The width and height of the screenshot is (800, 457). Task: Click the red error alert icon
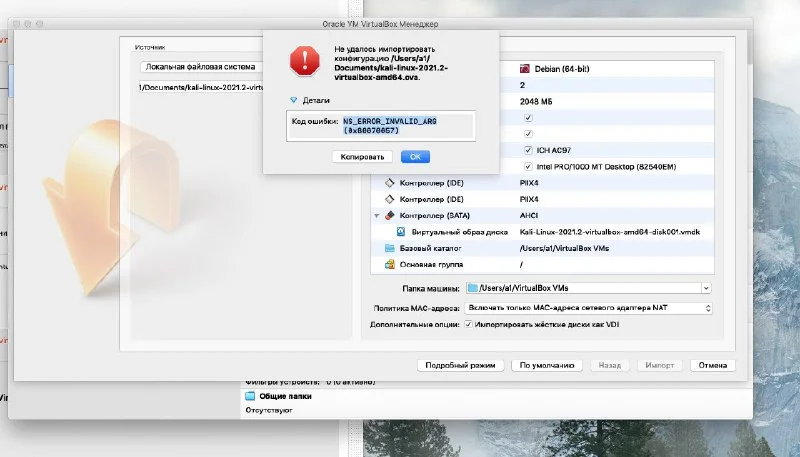(303, 61)
